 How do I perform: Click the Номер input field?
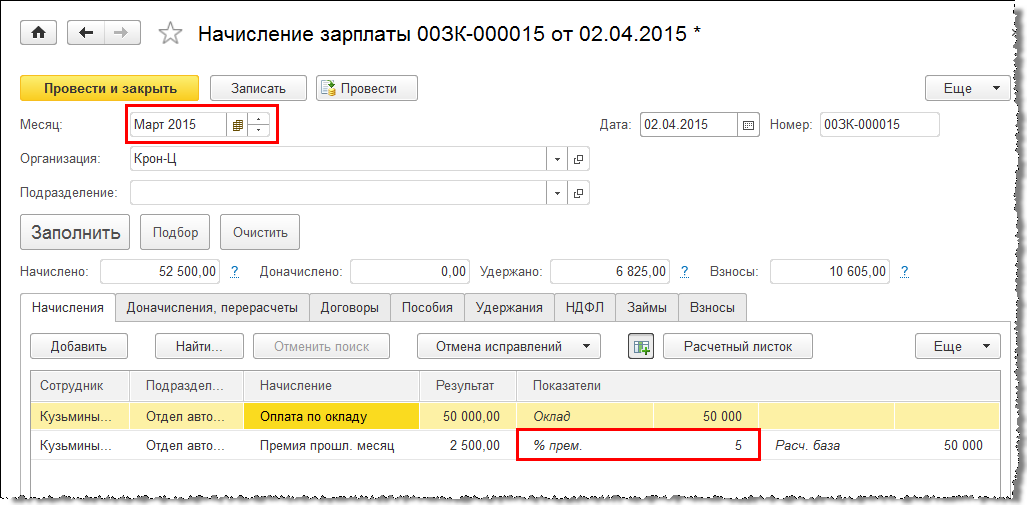tap(879, 125)
